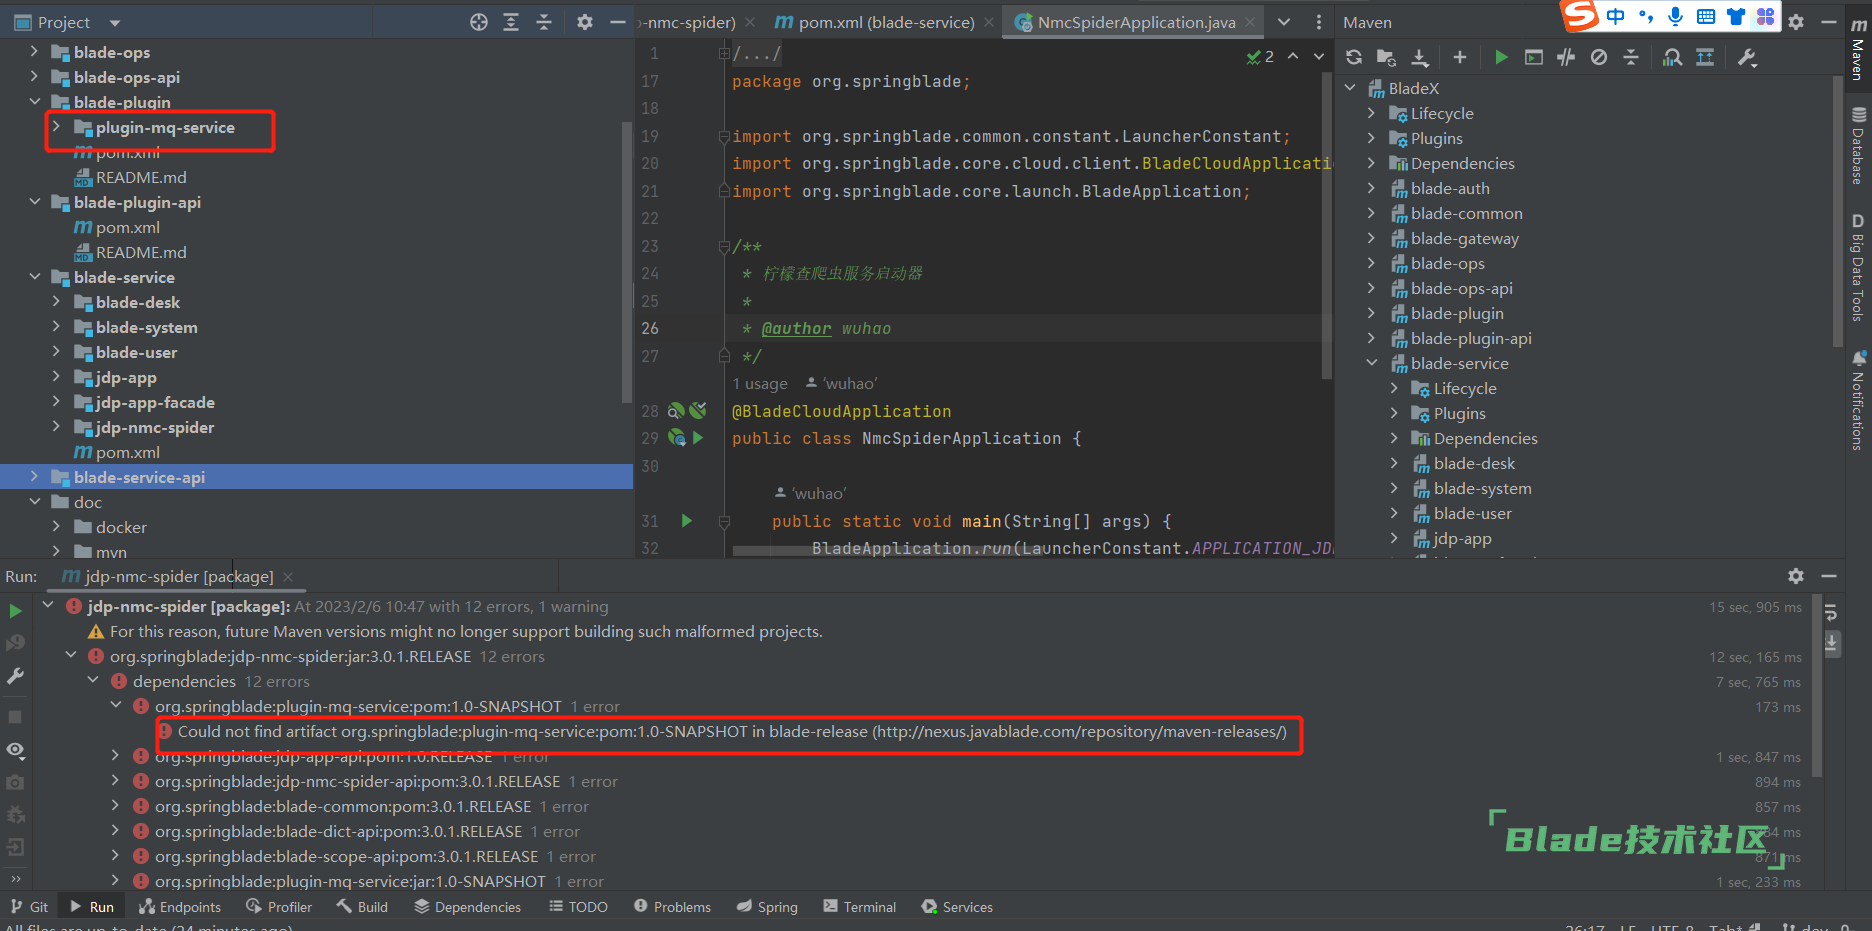Expand all in Project panel toolbar
Screen dimensions: 1872x931
(511, 22)
